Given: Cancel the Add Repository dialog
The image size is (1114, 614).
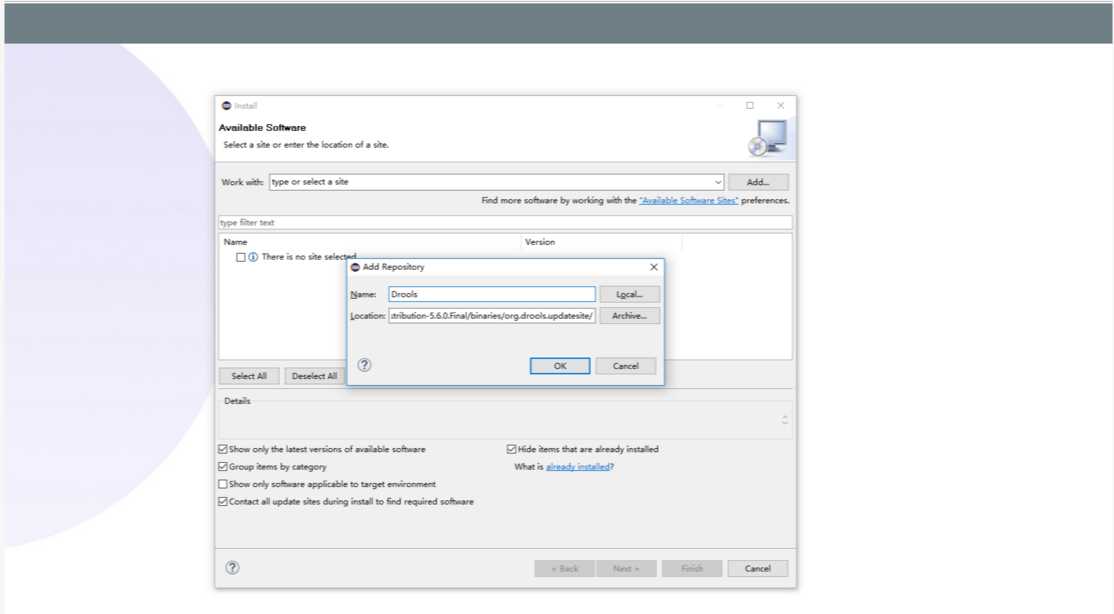Looking at the screenshot, I should (625, 366).
